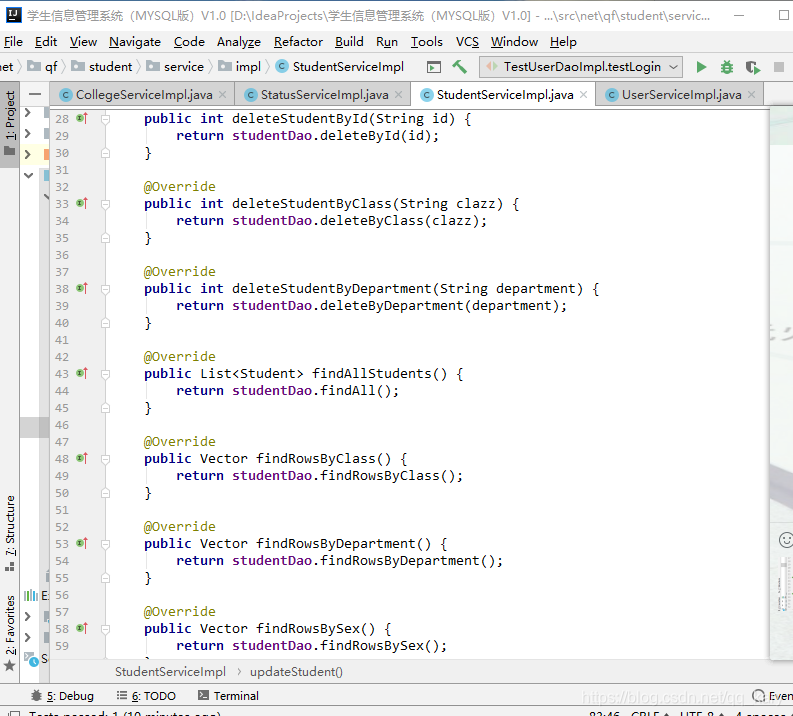
Task: Click the override gutter marker on line 38
Action: 82,288
